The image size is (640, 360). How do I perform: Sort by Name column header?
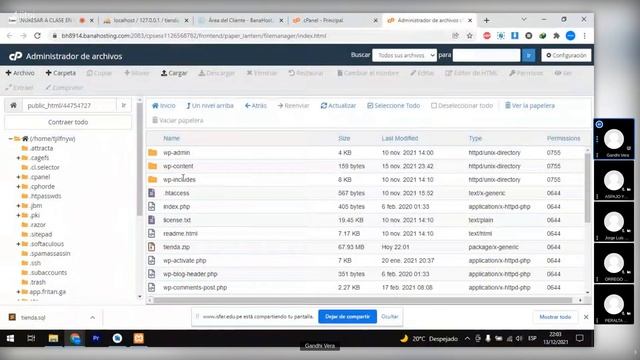pyautogui.click(x=171, y=138)
